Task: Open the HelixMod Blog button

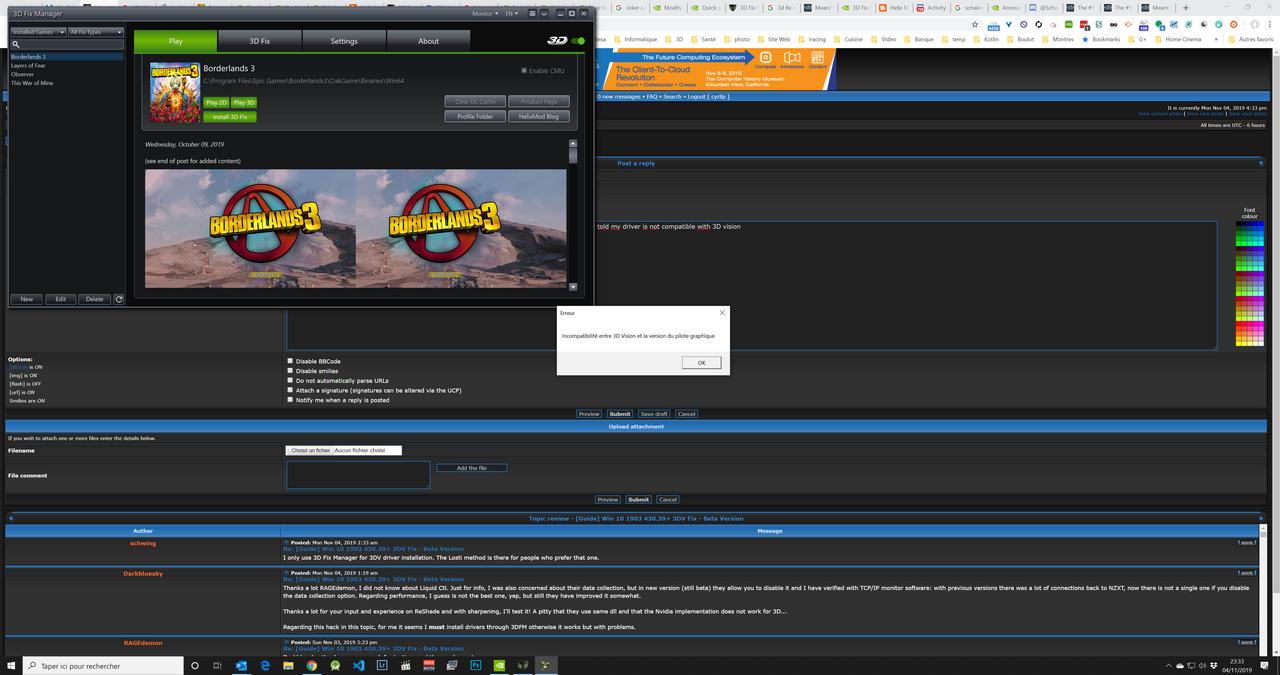Action: [x=539, y=116]
